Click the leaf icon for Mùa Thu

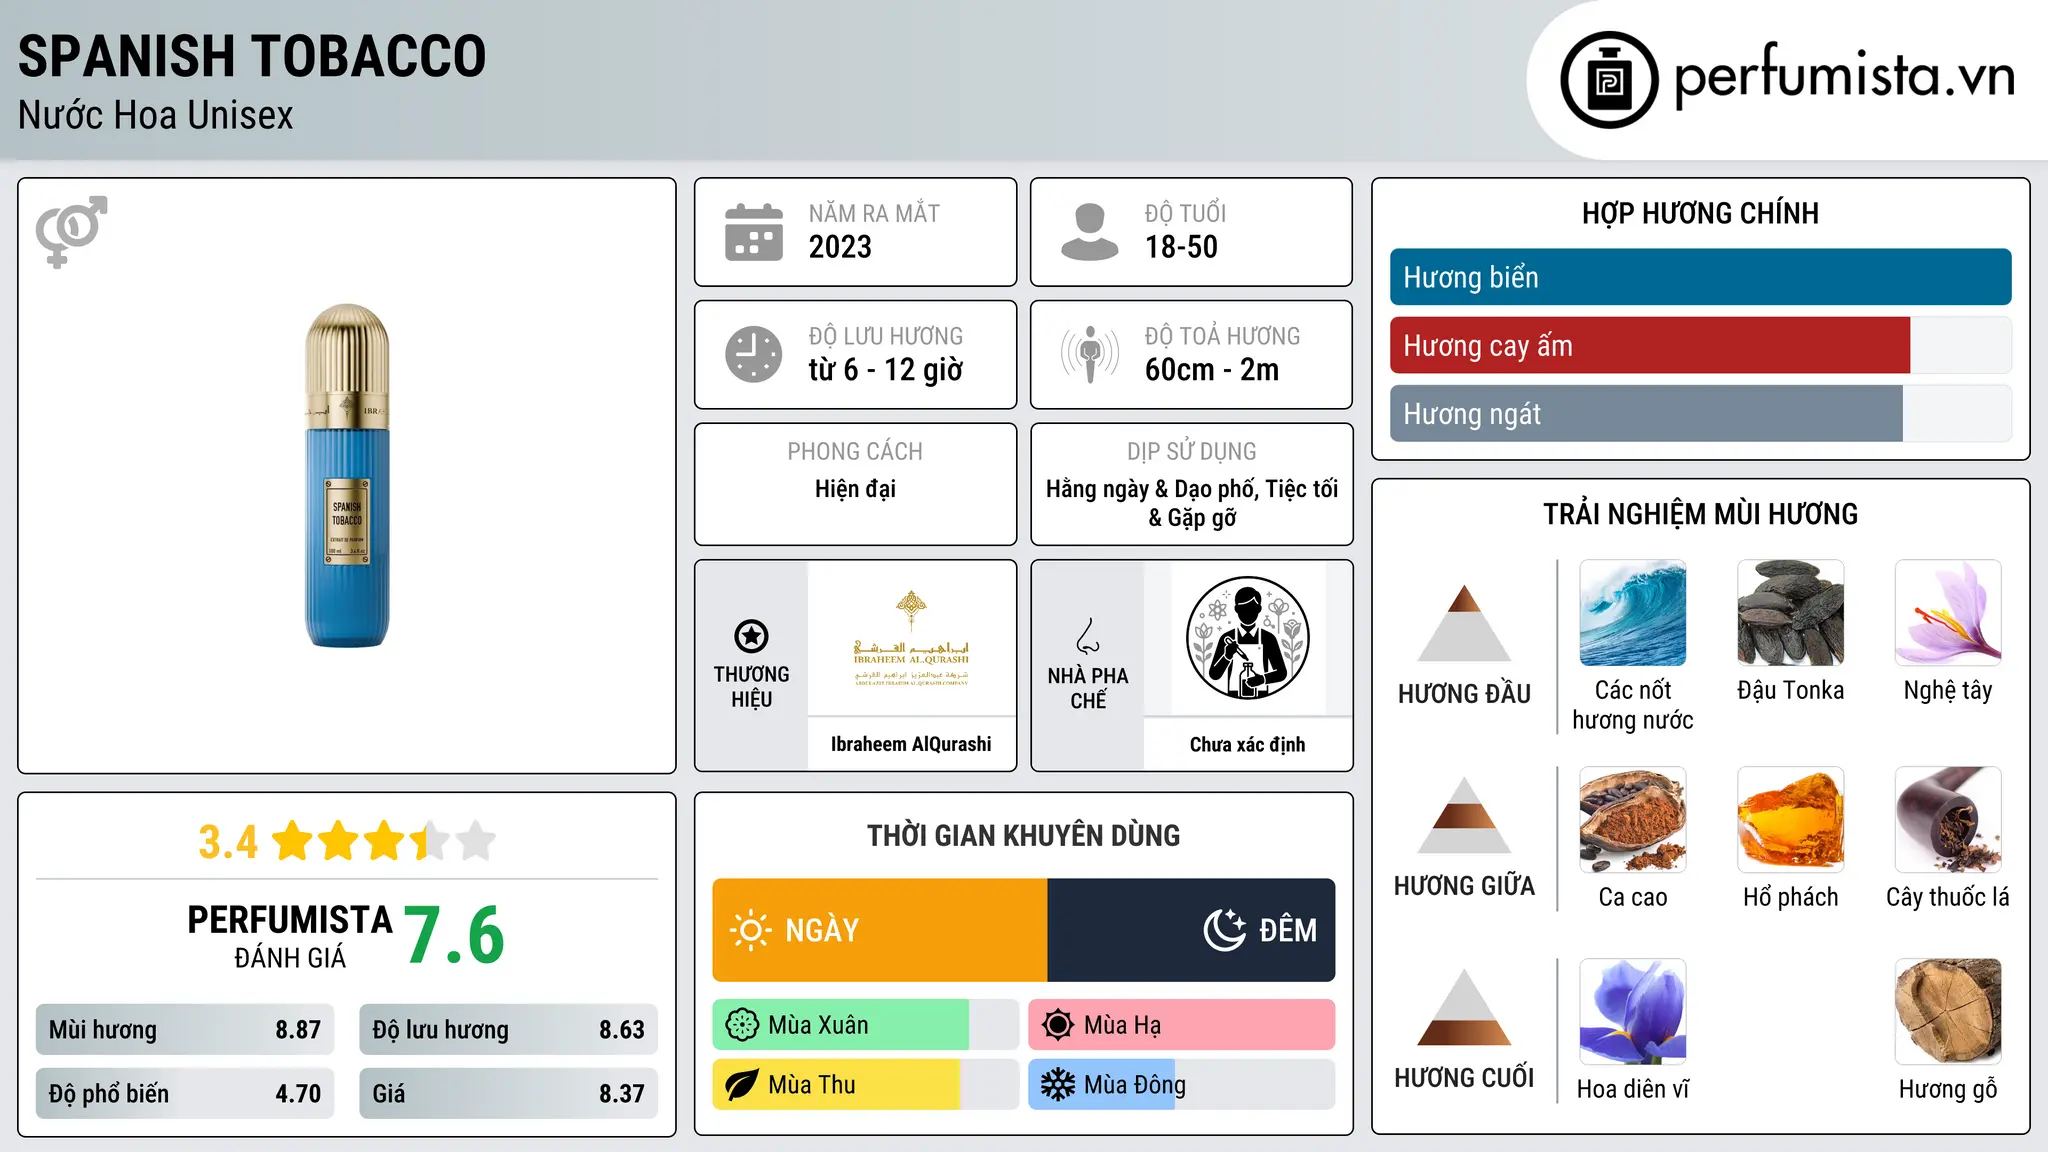tap(742, 1085)
